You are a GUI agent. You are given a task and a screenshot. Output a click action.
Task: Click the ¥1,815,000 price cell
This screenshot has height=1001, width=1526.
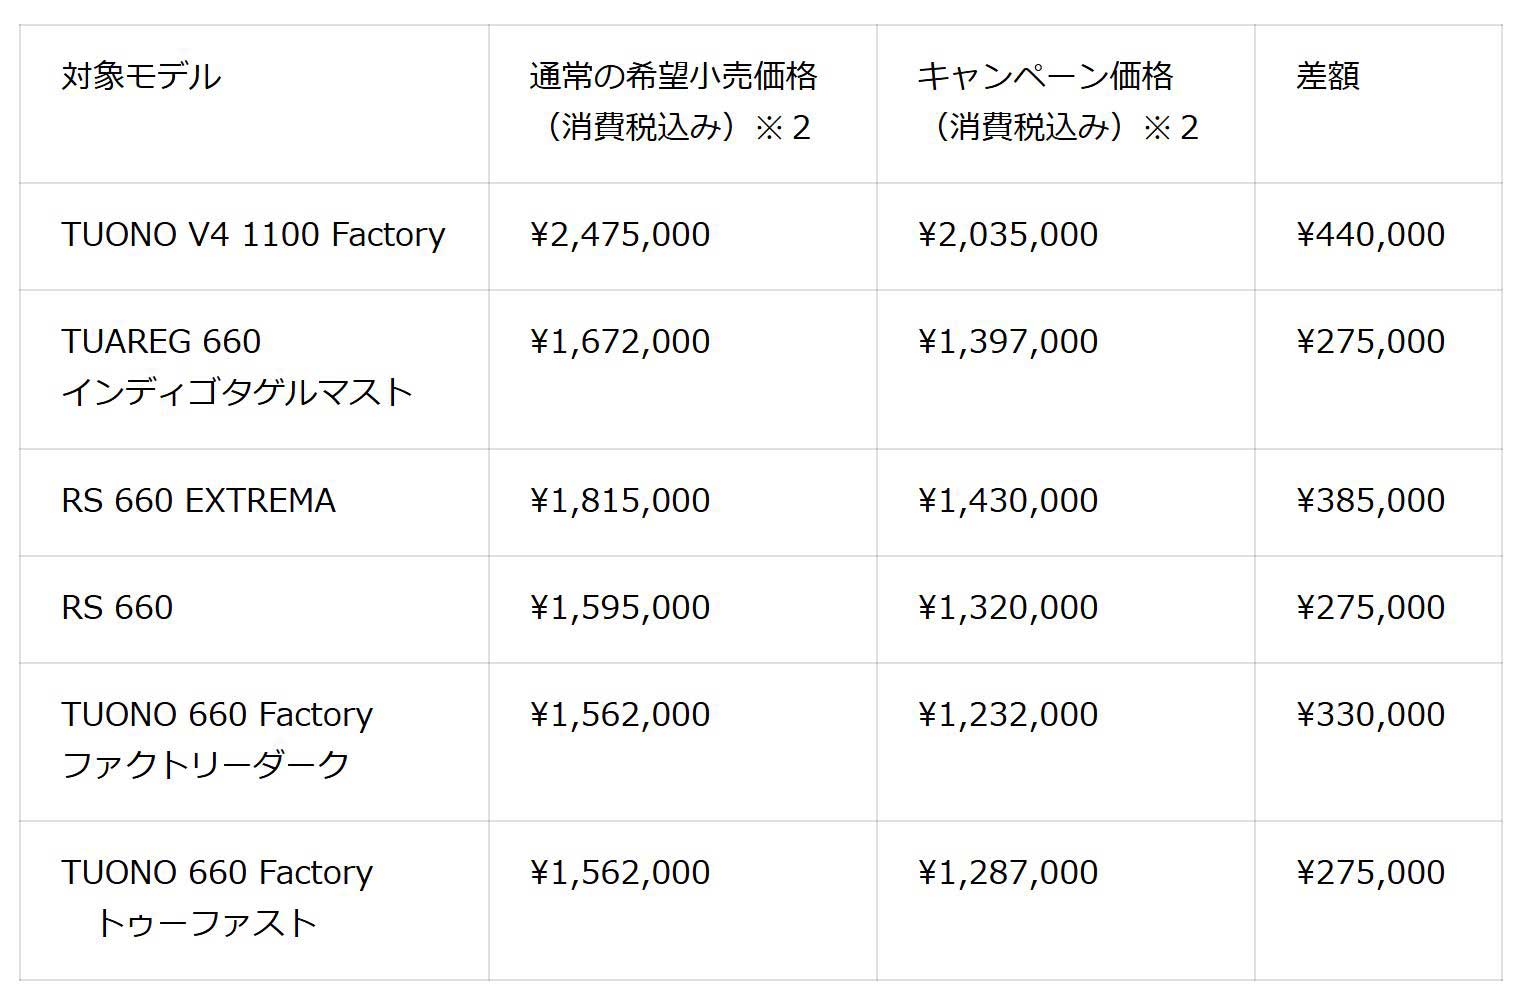click(x=620, y=501)
